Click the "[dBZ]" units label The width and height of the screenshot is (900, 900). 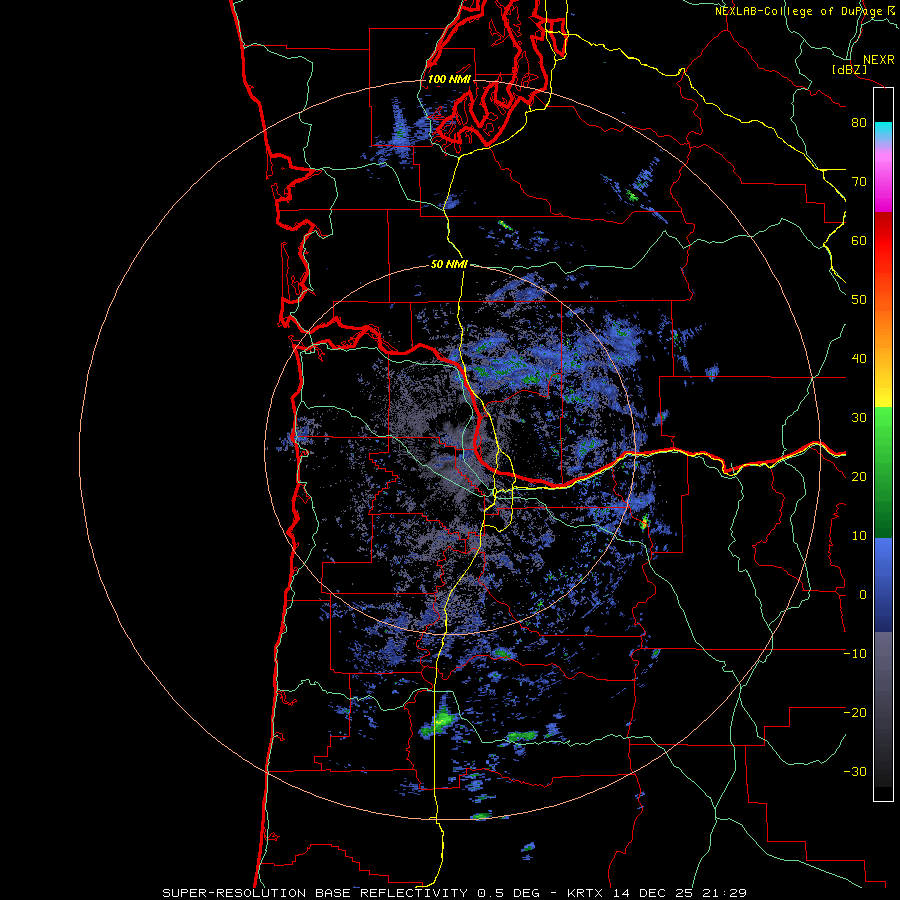pyautogui.click(x=850, y=70)
